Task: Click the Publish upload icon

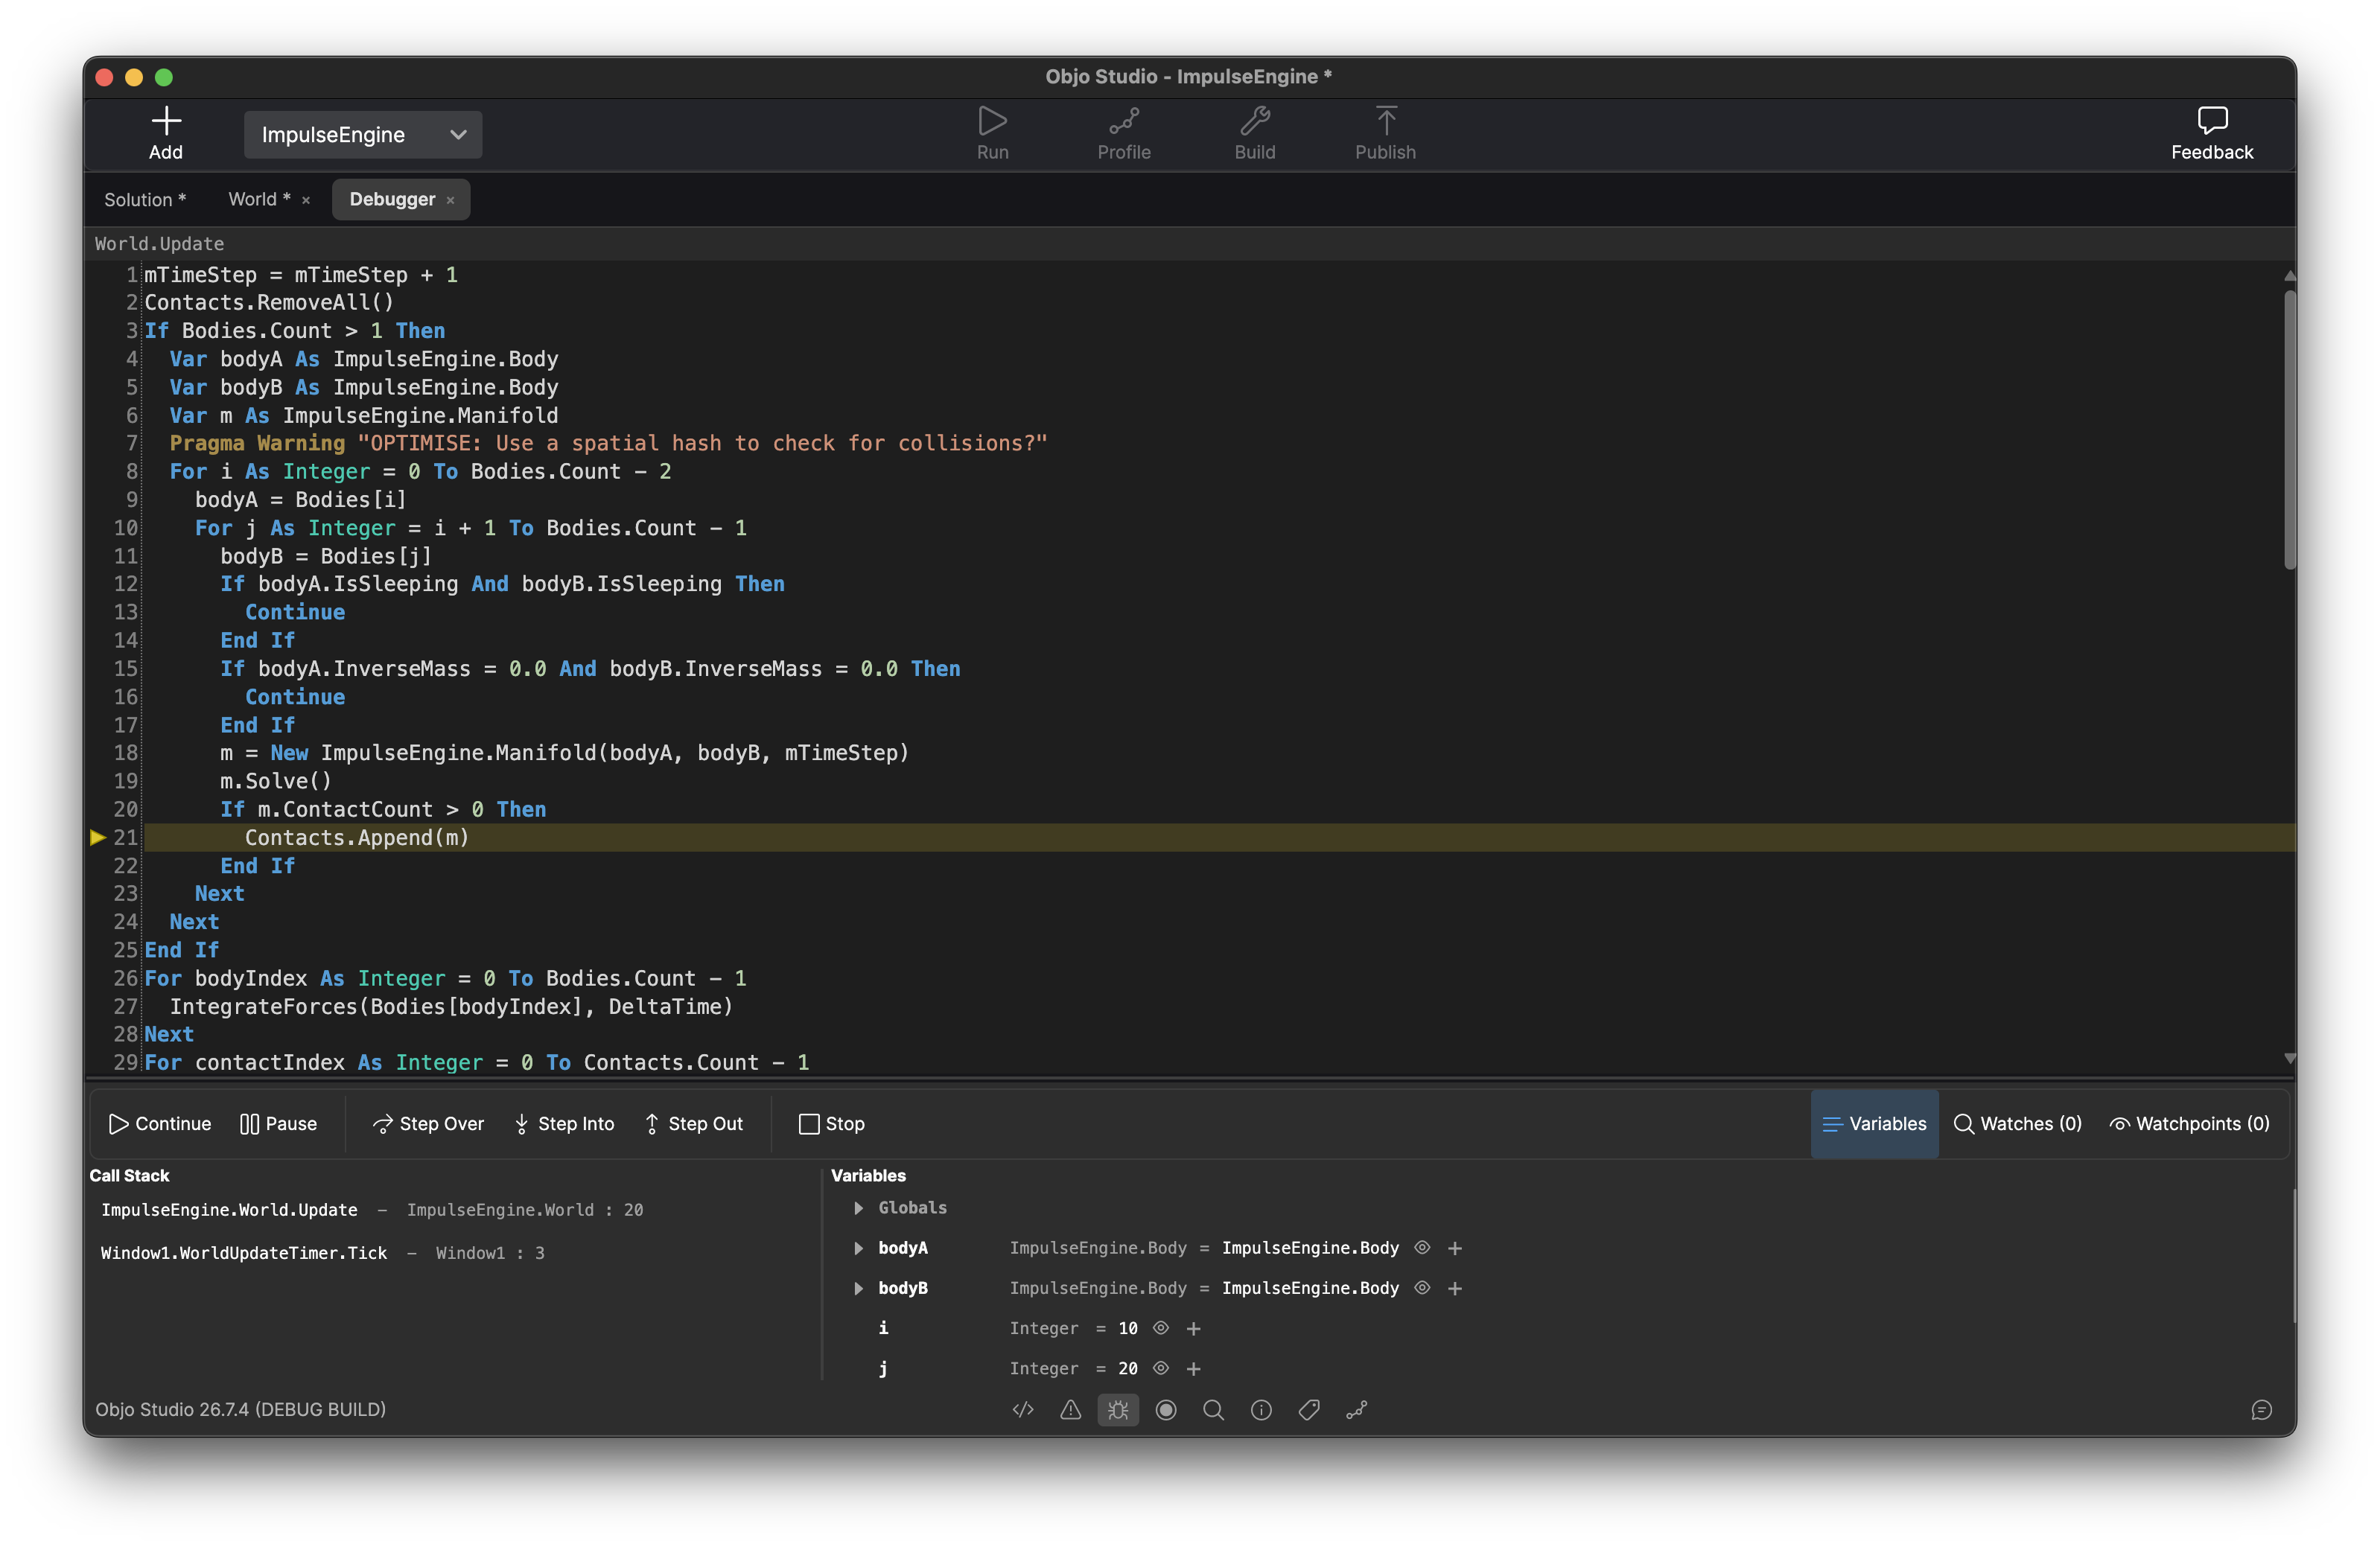Action: click(1385, 121)
